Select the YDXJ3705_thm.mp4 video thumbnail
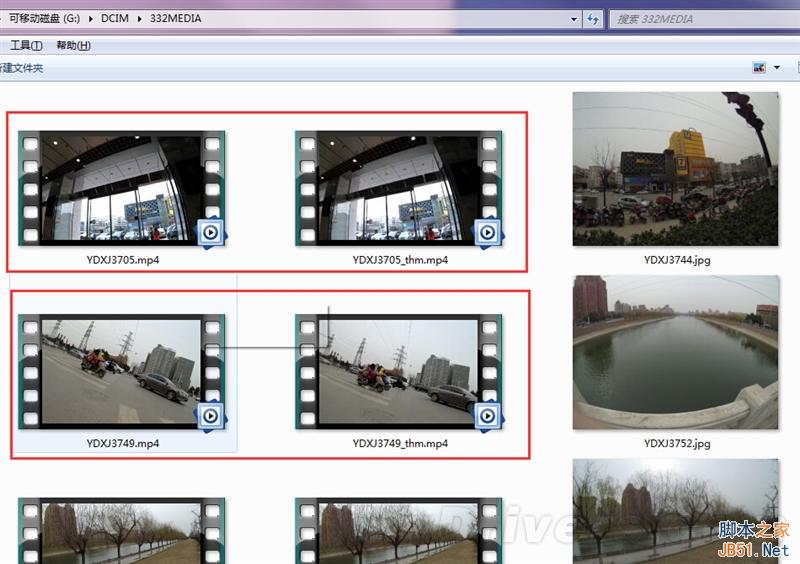Screen dimensions: 800x564 click(398, 188)
